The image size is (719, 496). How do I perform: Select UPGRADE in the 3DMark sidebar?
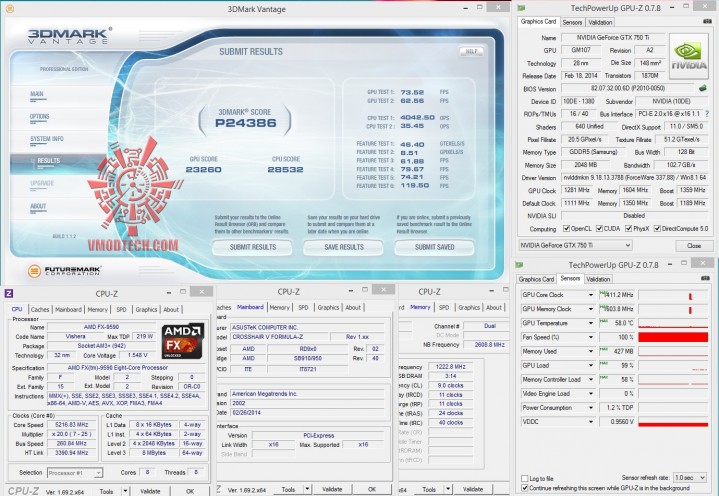pyautogui.click(x=42, y=183)
